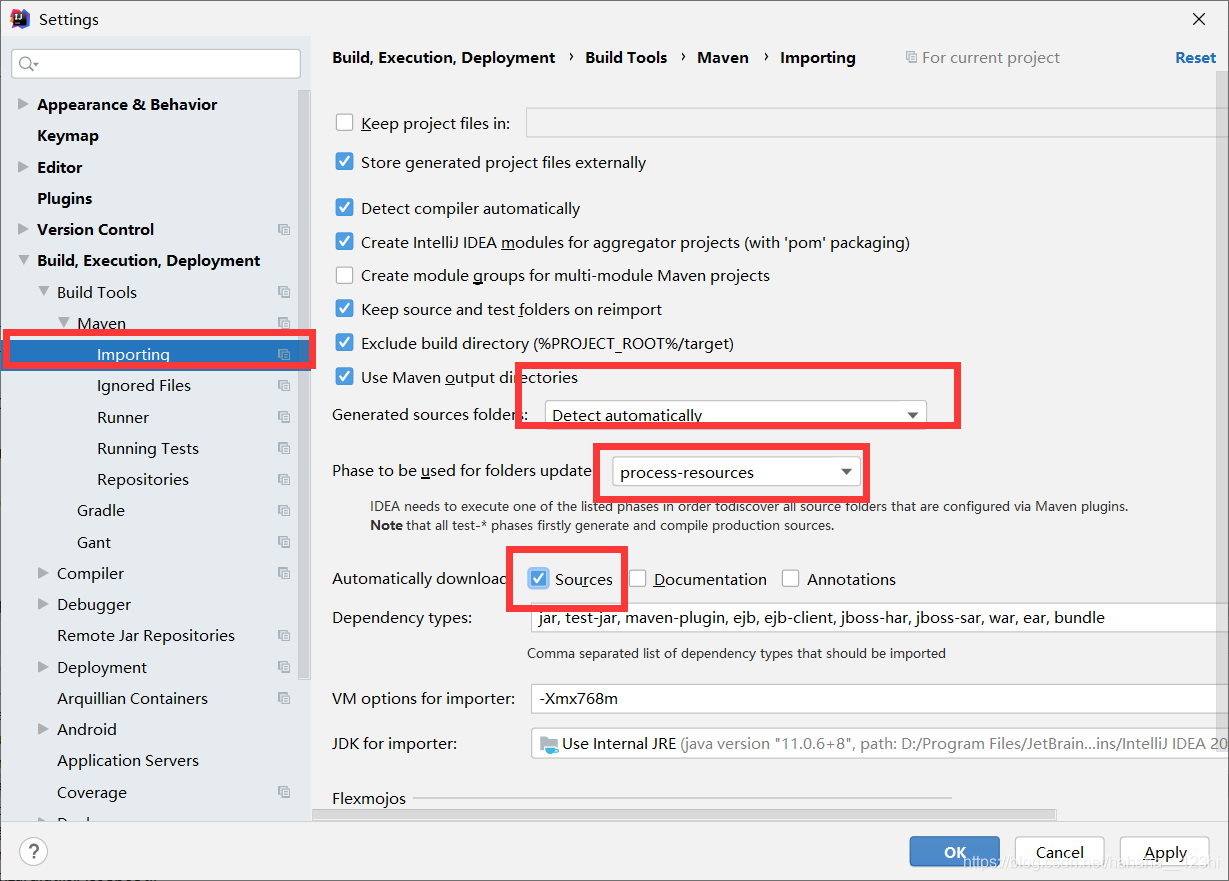Toggle Use Maven output directories checkbox

click(344, 377)
